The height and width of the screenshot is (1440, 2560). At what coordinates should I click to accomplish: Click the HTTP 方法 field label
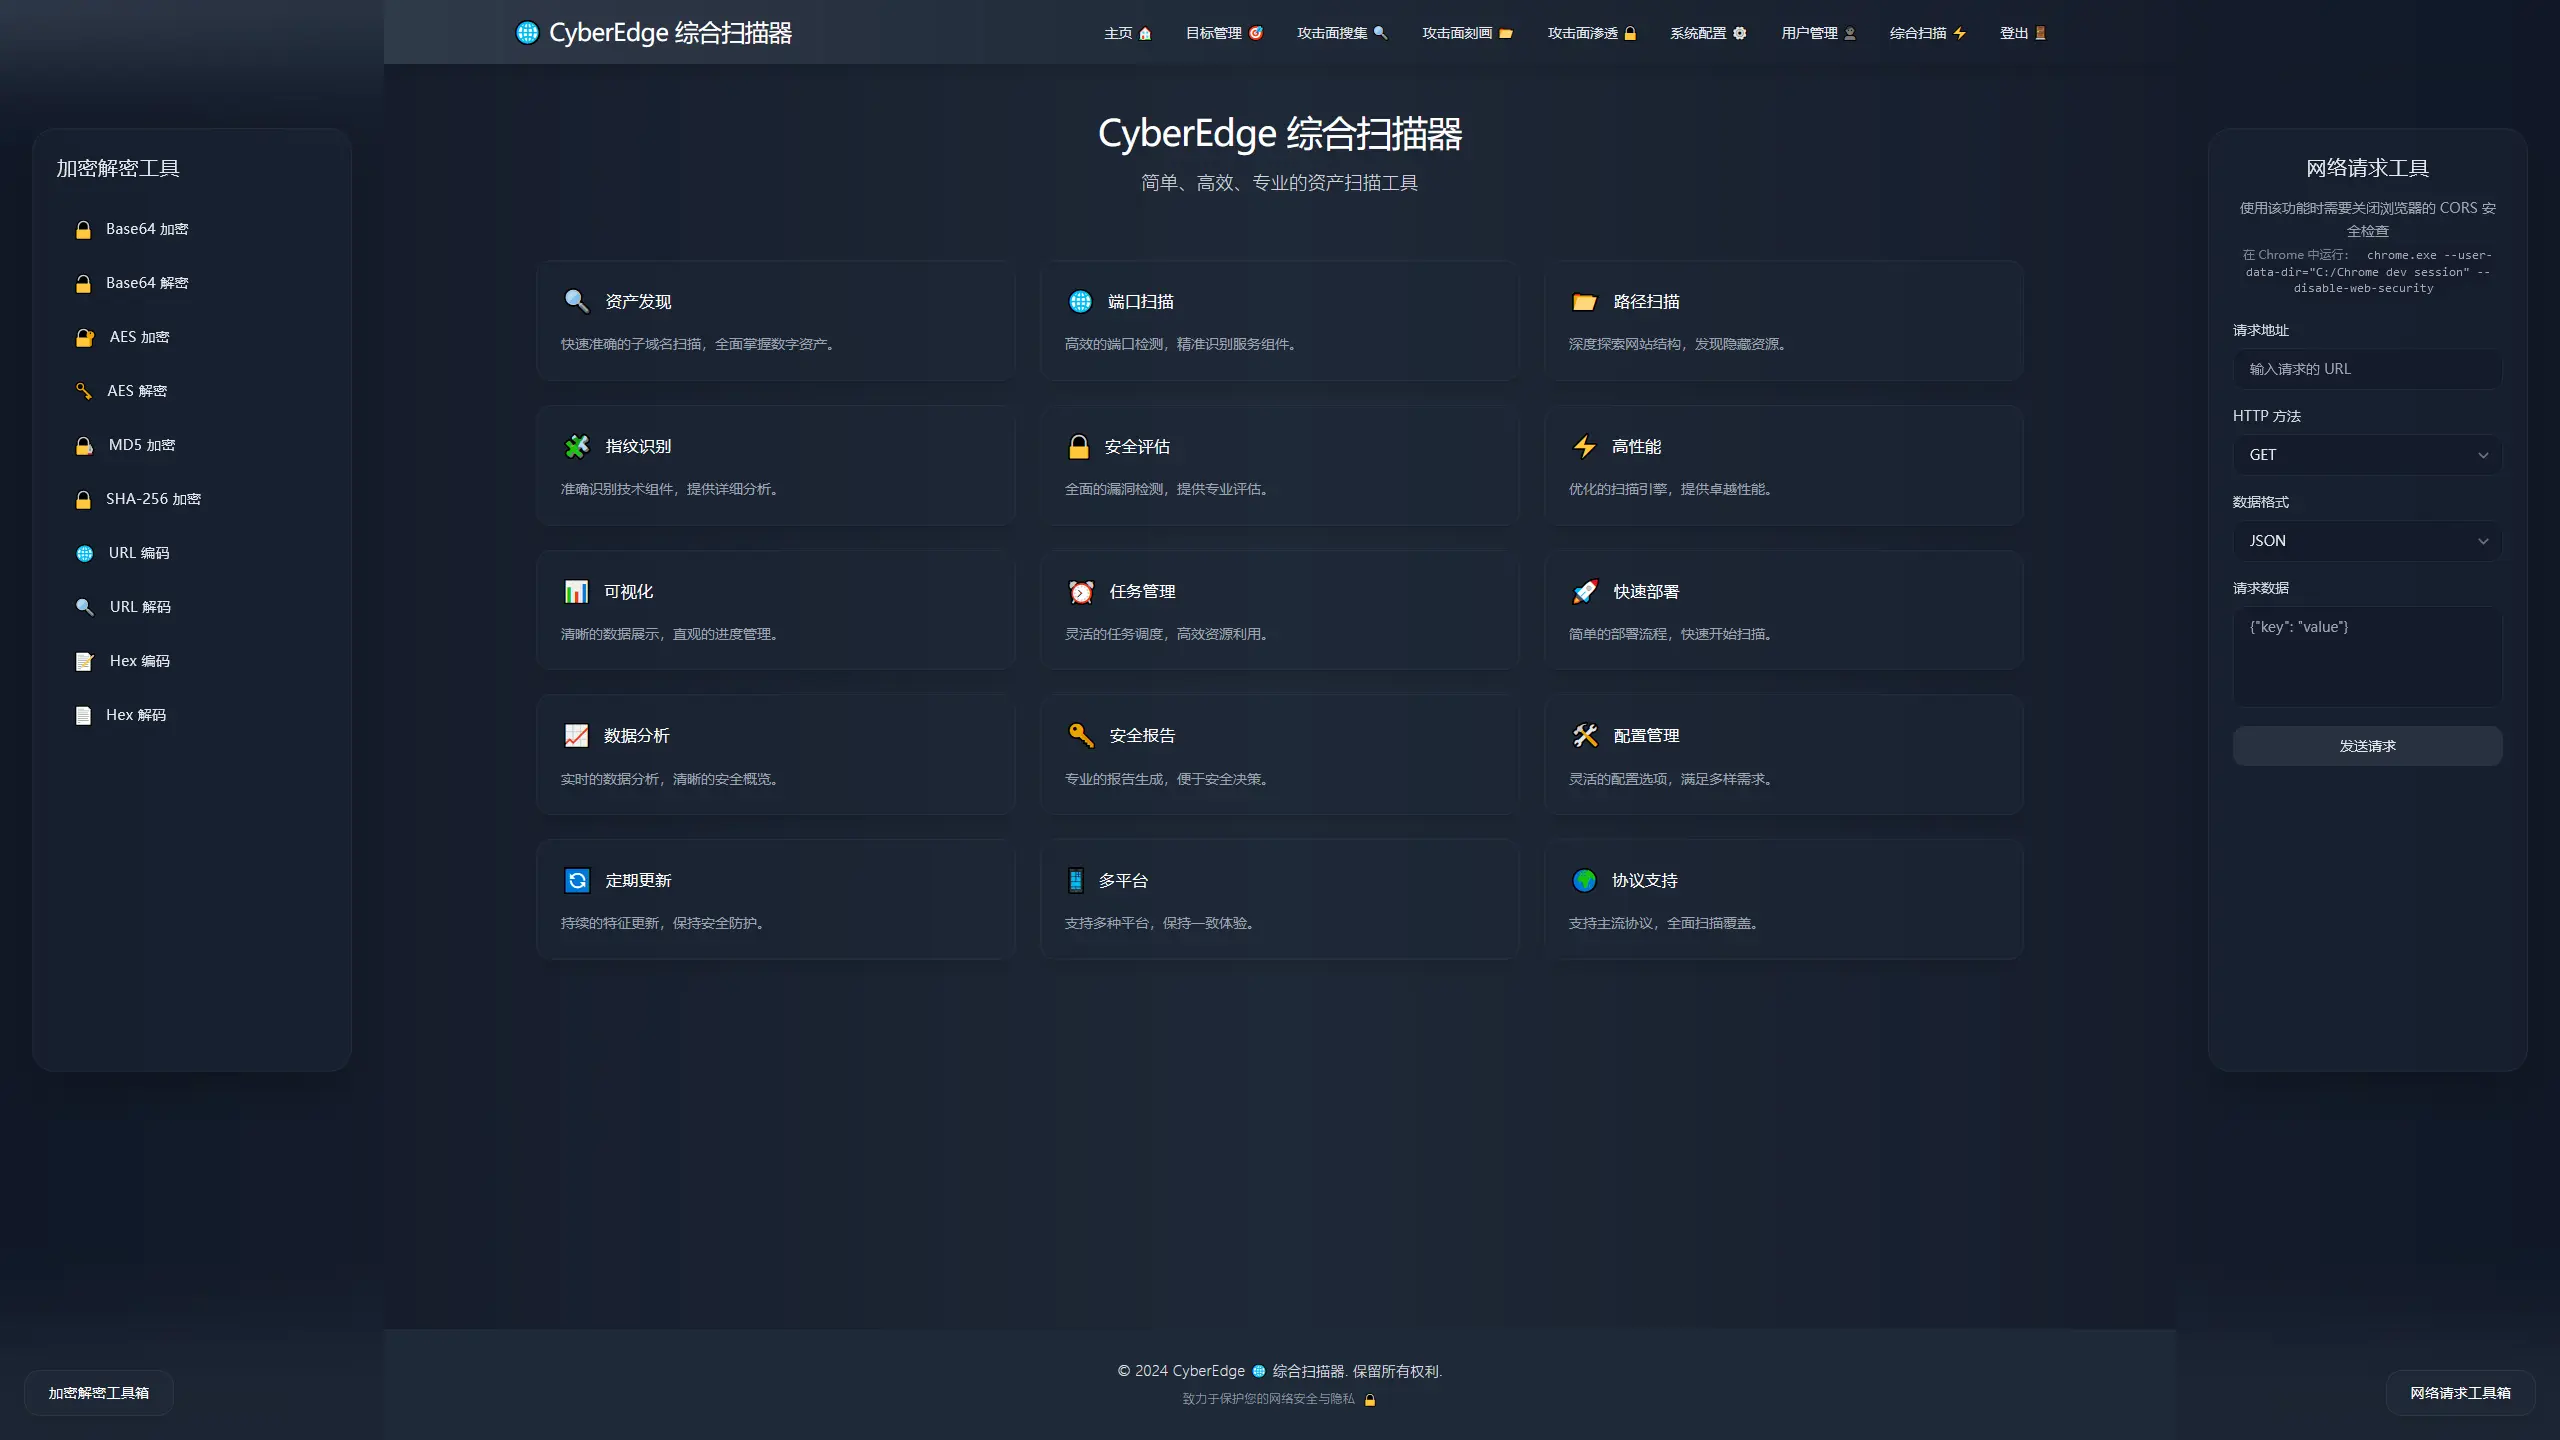click(x=2267, y=416)
